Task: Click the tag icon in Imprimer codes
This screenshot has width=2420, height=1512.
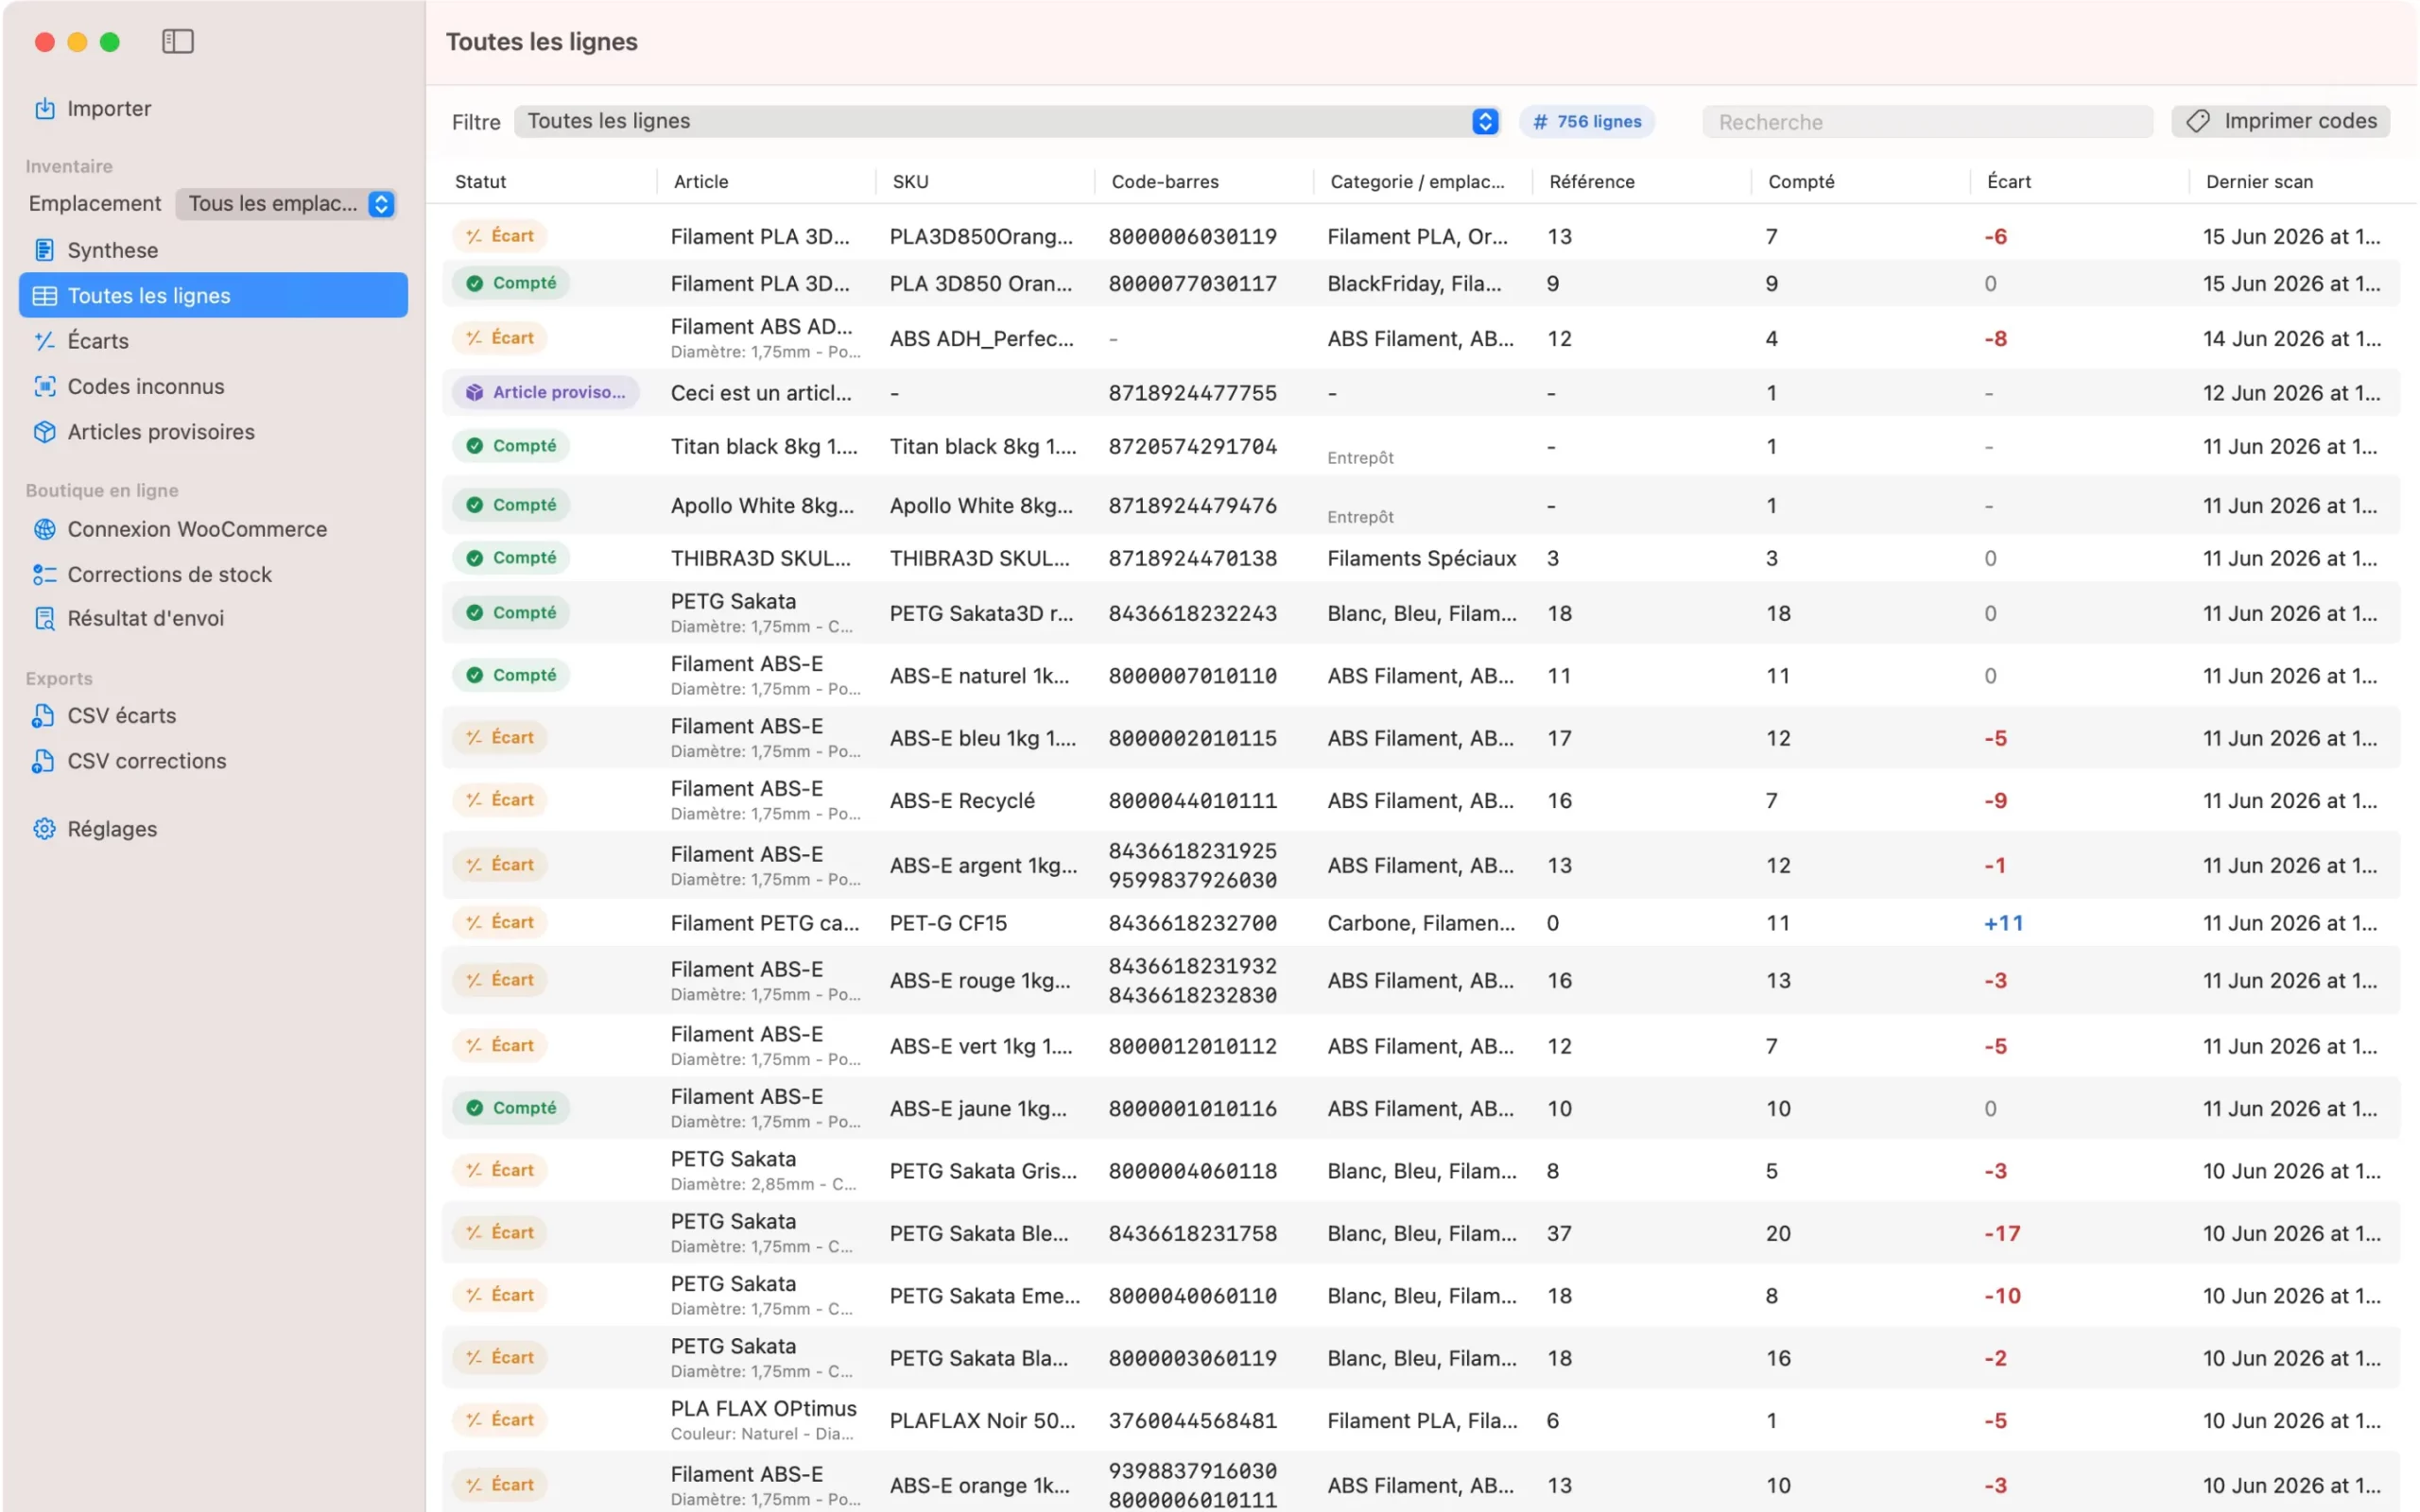Action: [2197, 121]
